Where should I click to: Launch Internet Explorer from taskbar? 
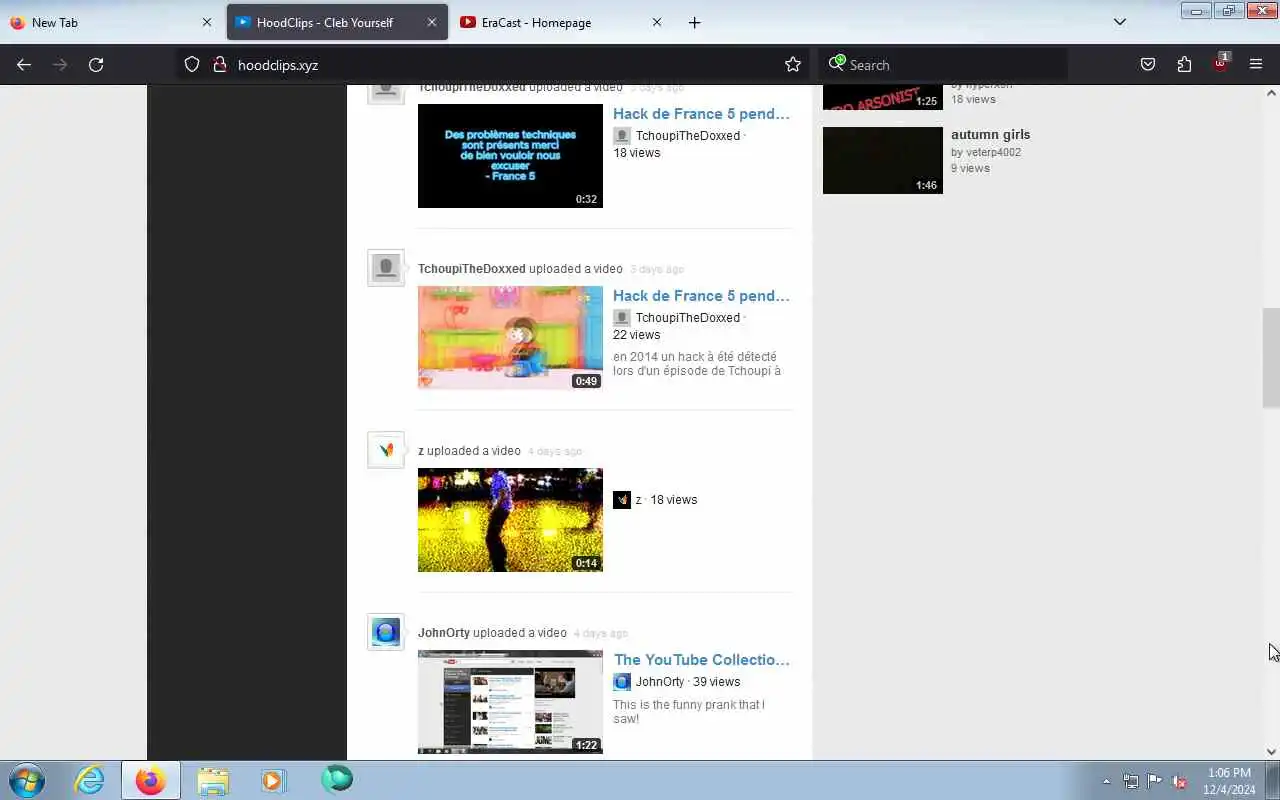click(x=90, y=780)
